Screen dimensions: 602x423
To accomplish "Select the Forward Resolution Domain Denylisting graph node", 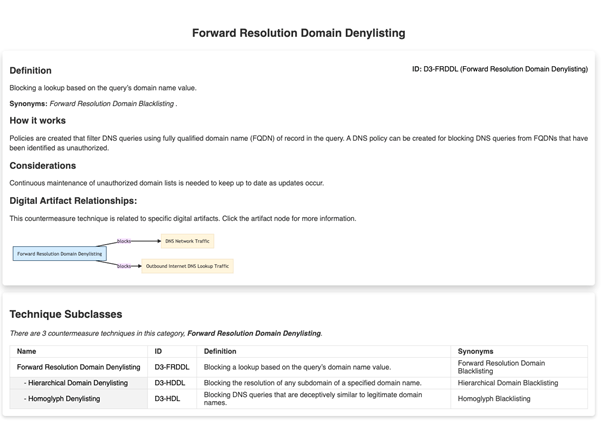I will [60, 254].
